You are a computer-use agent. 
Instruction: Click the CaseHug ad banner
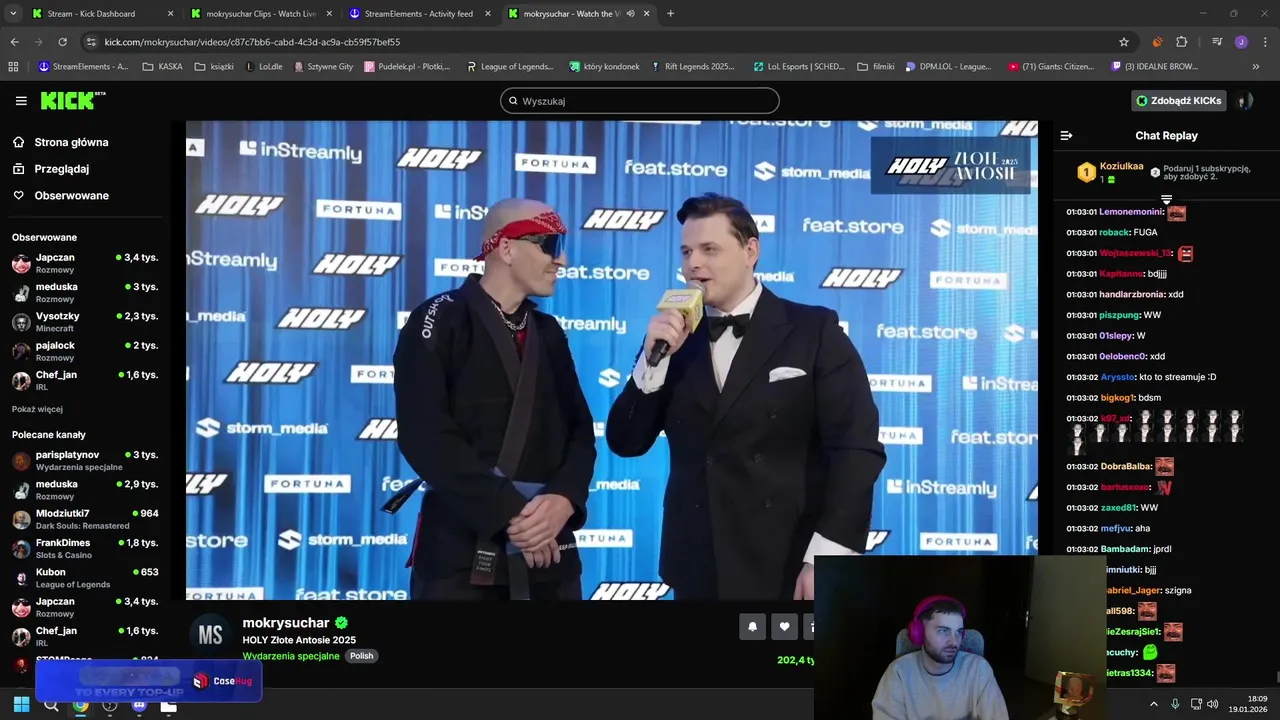coord(149,682)
